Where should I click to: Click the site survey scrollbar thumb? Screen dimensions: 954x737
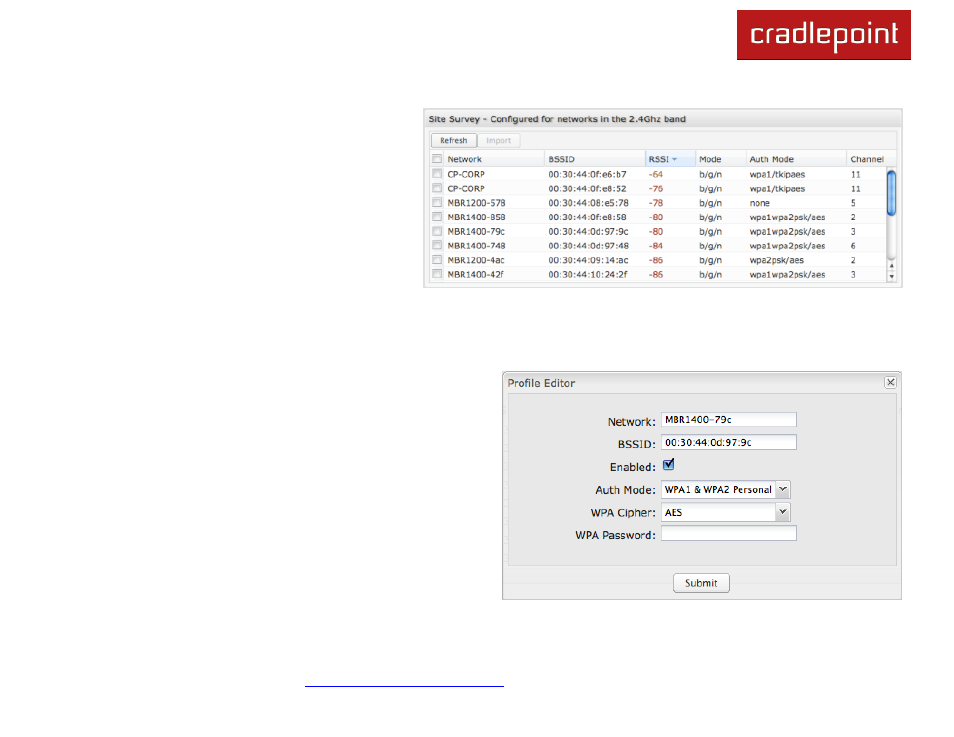(x=891, y=193)
